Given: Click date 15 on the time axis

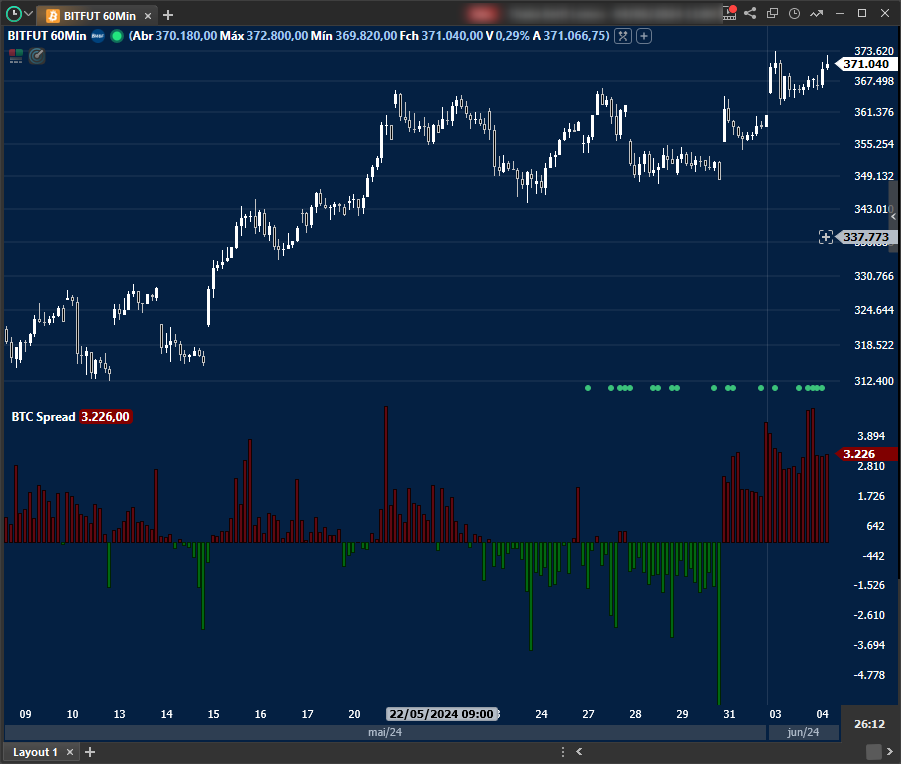Looking at the screenshot, I should point(213,714).
